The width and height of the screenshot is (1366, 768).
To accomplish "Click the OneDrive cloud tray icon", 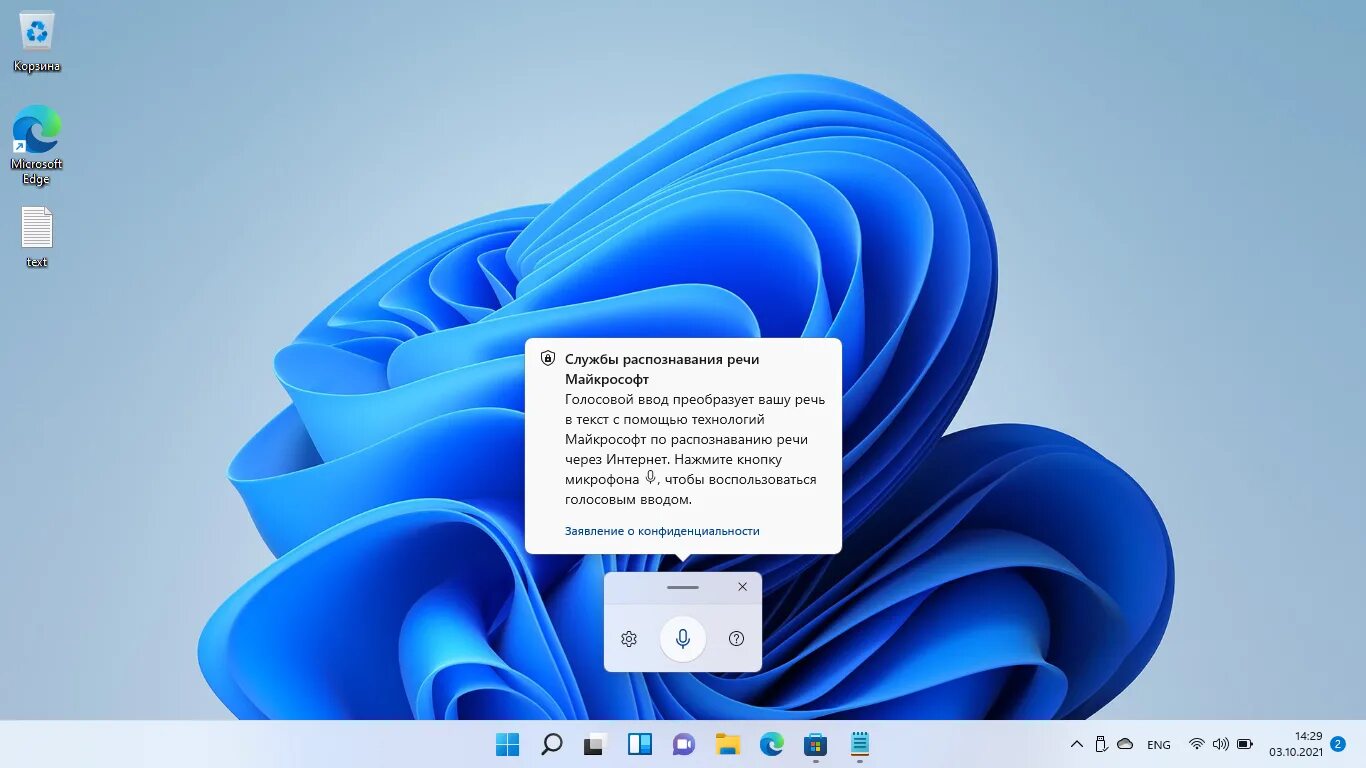I will pyautogui.click(x=1125, y=744).
